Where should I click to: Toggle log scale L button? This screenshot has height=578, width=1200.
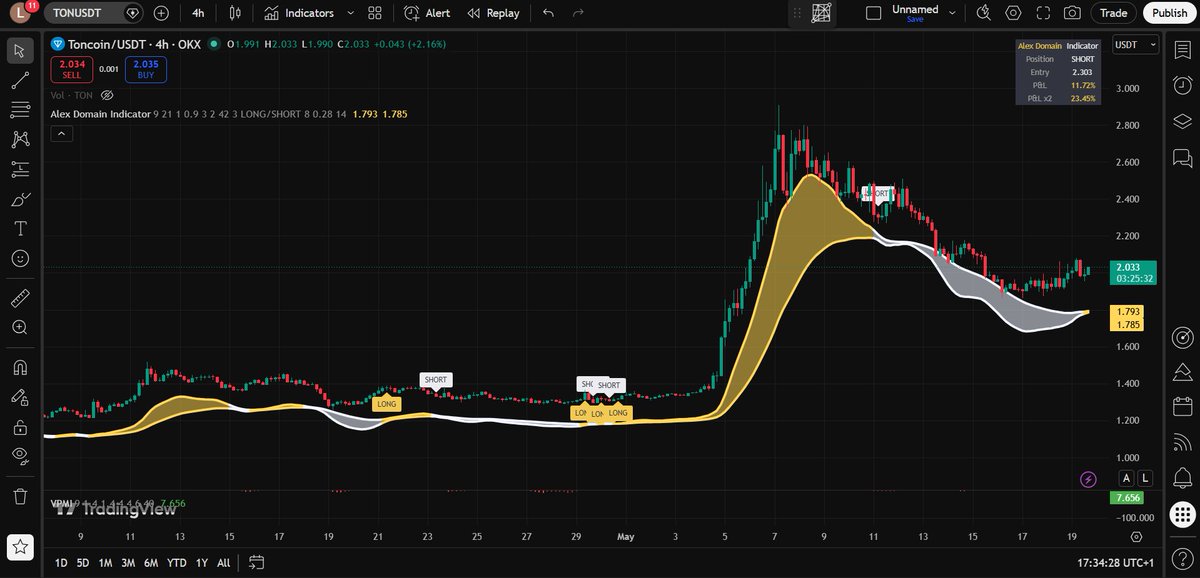point(1145,479)
